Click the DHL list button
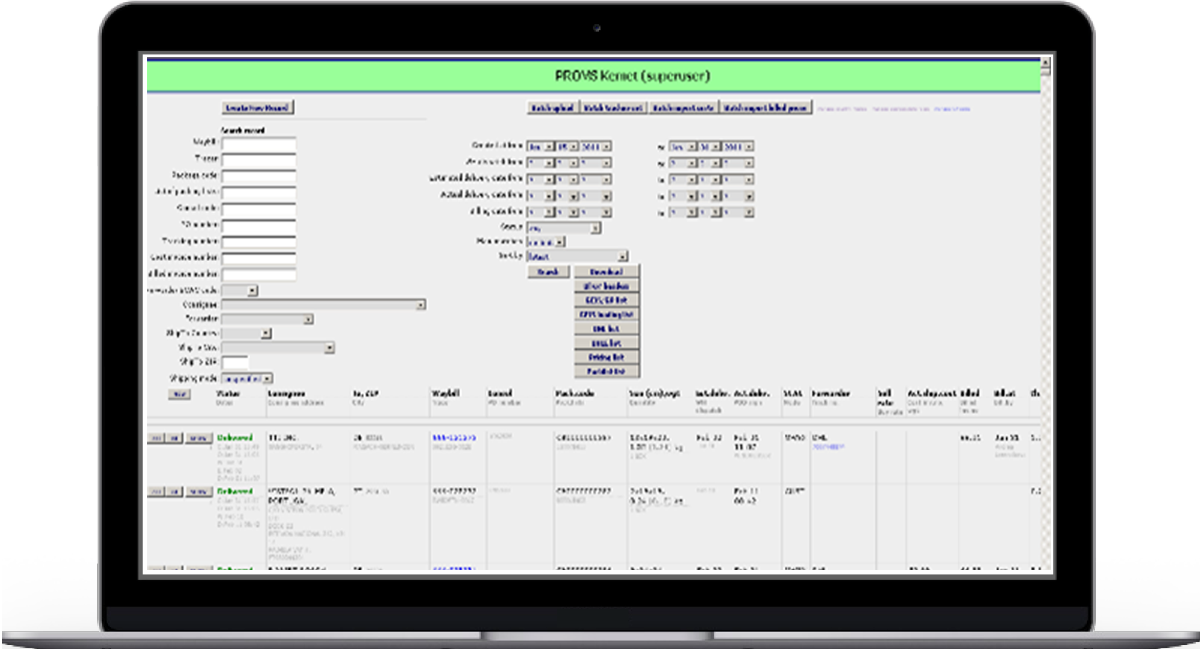Image resolution: width=1200 pixels, height=649 pixels. point(606,328)
